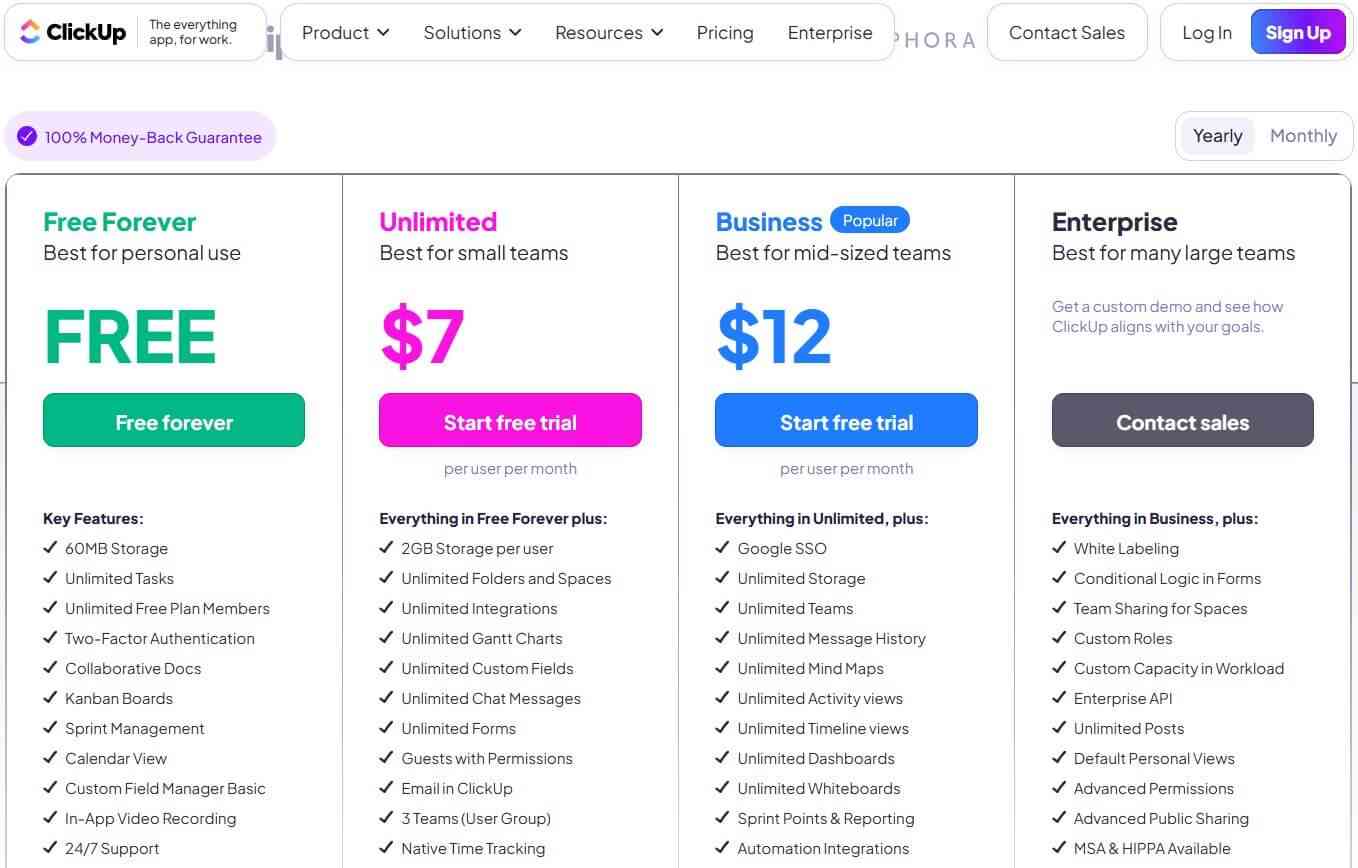Start free trial for Unlimited plan
Viewport: 1358px width, 868px height.
tap(510, 420)
